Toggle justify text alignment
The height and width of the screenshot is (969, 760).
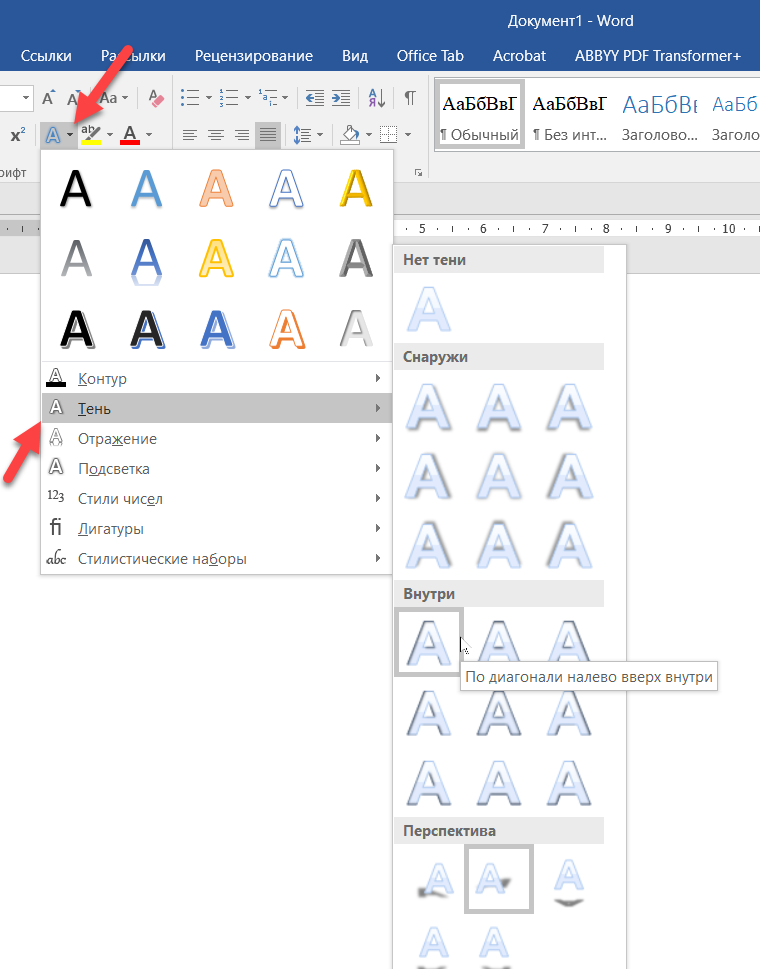coord(267,135)
